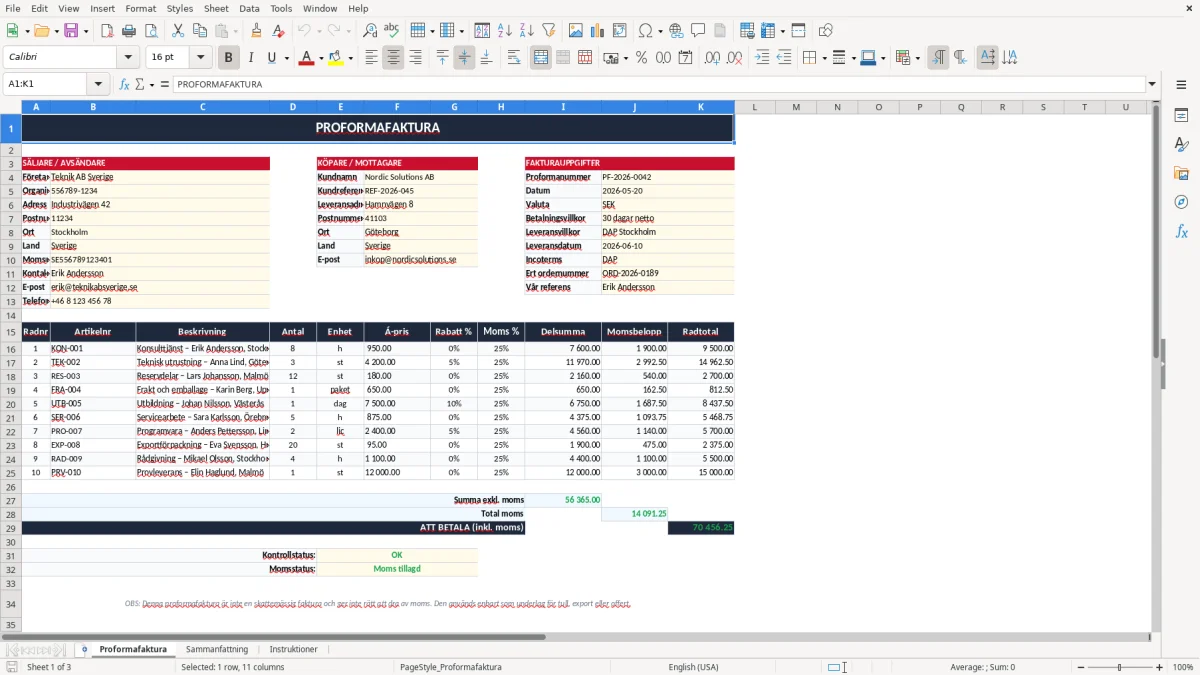Screen dimensions: 1200x675
Task: Open the font size dropdown
Action: 200,58
